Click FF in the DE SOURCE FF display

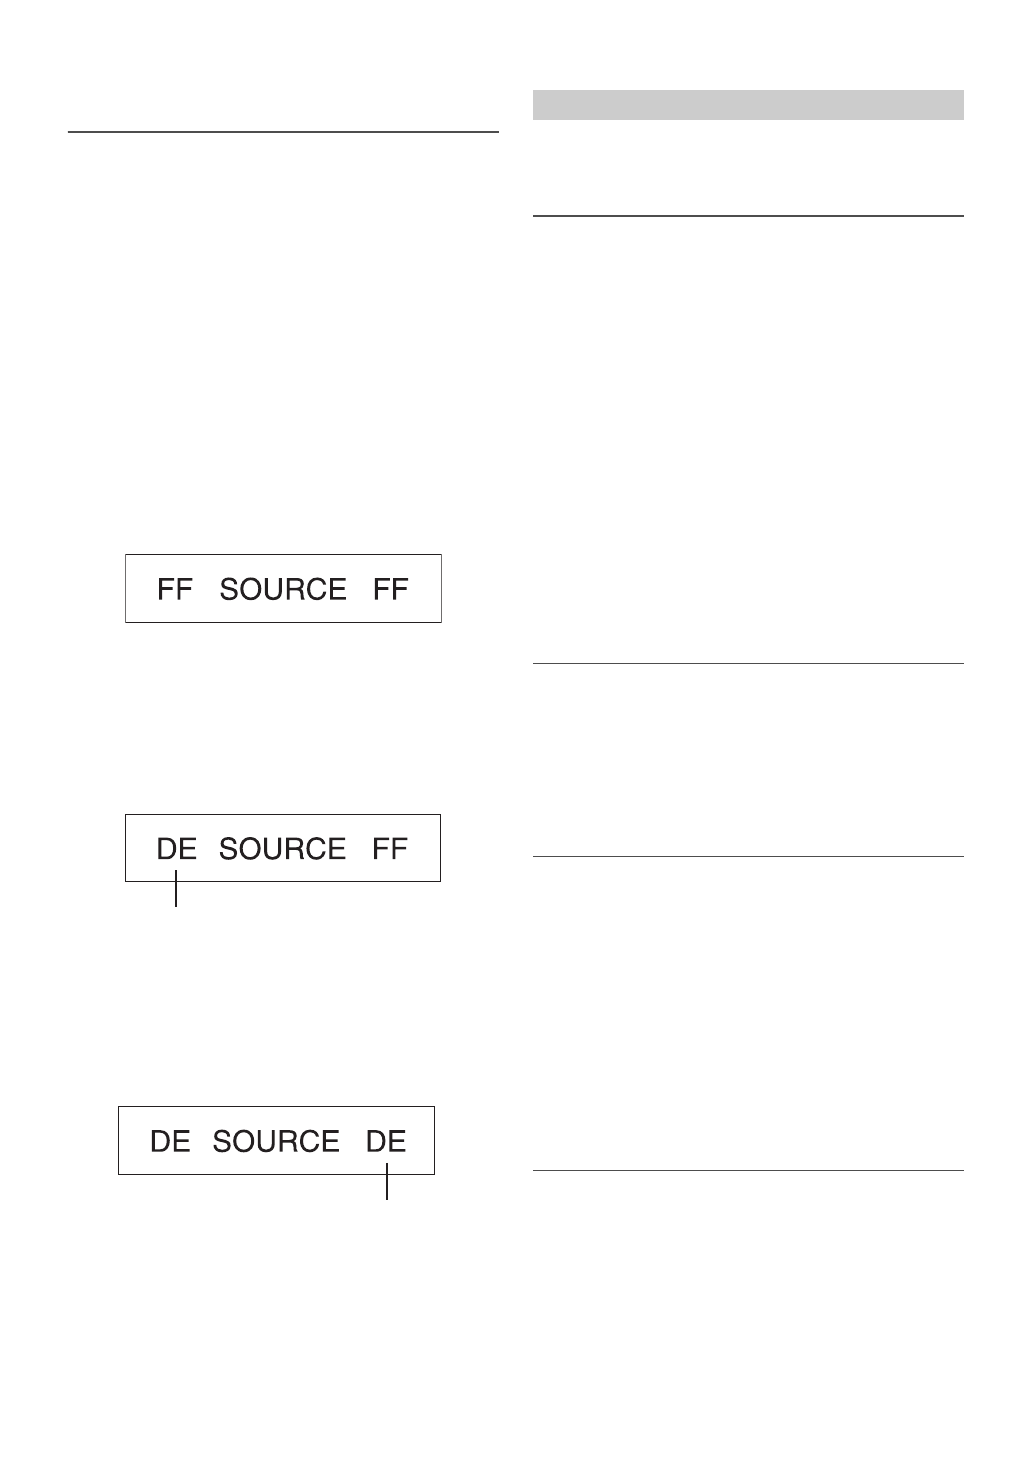coord(390,849)
